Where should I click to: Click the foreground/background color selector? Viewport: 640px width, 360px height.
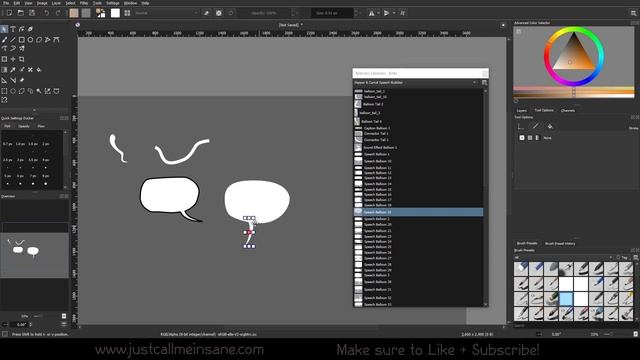[100, 13]
